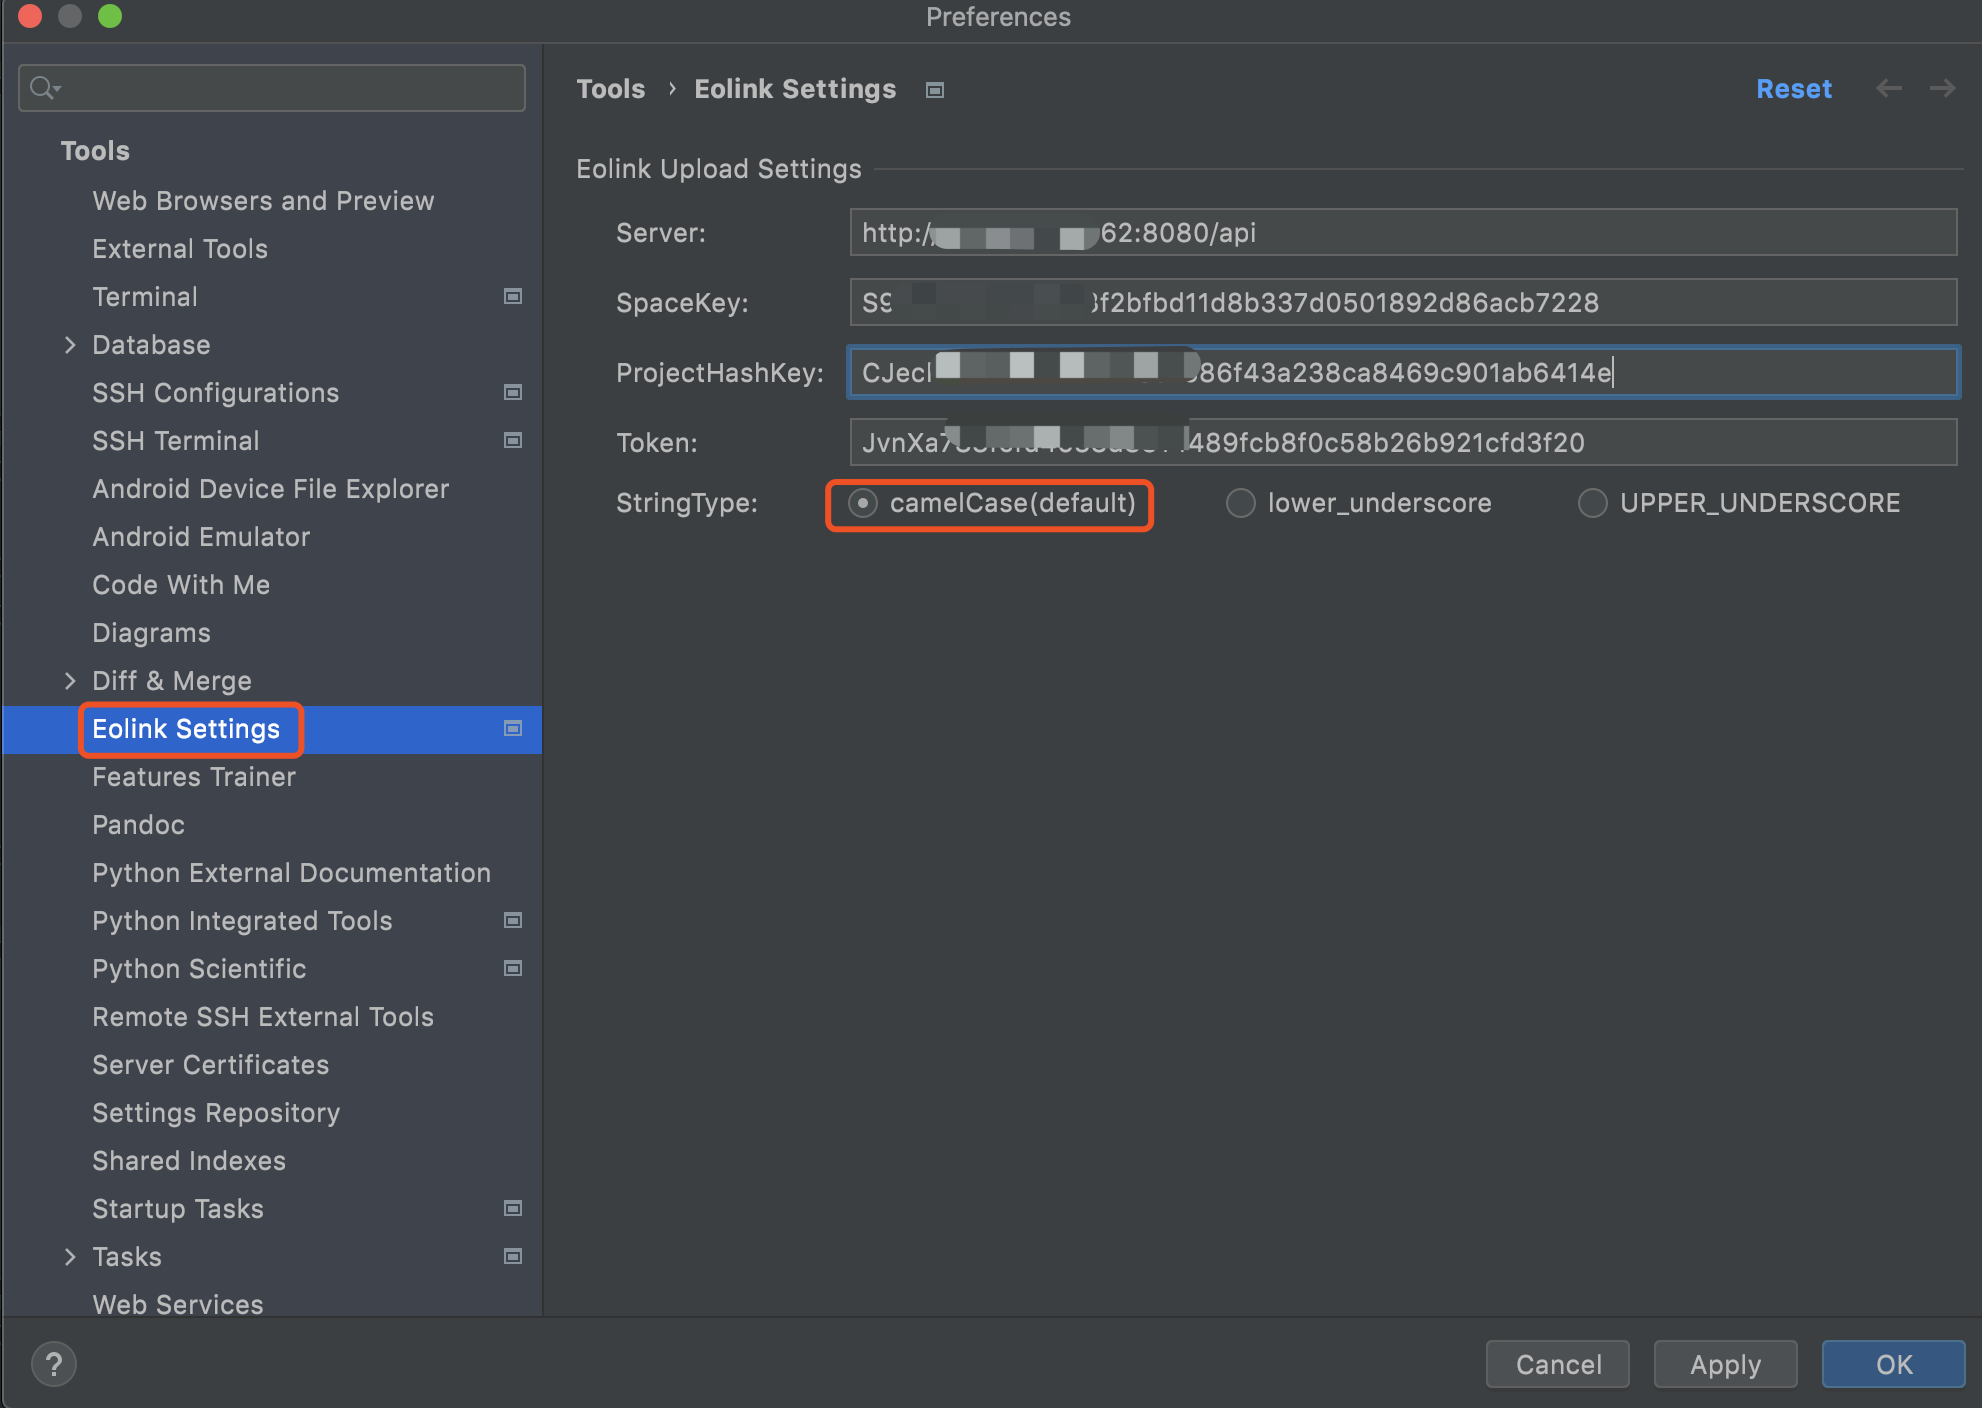Open Android Emulator settings
This screenshot has height=1408, width=1982.
click(201, 537)
